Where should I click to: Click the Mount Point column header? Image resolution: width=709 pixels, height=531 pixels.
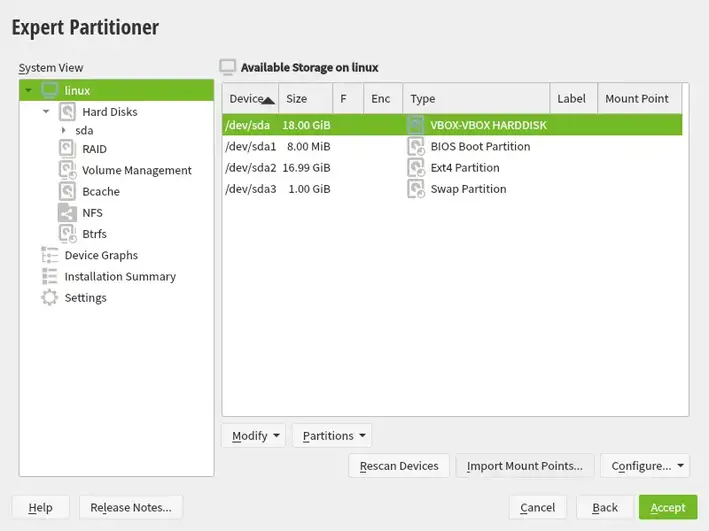[x=640, y=99]
